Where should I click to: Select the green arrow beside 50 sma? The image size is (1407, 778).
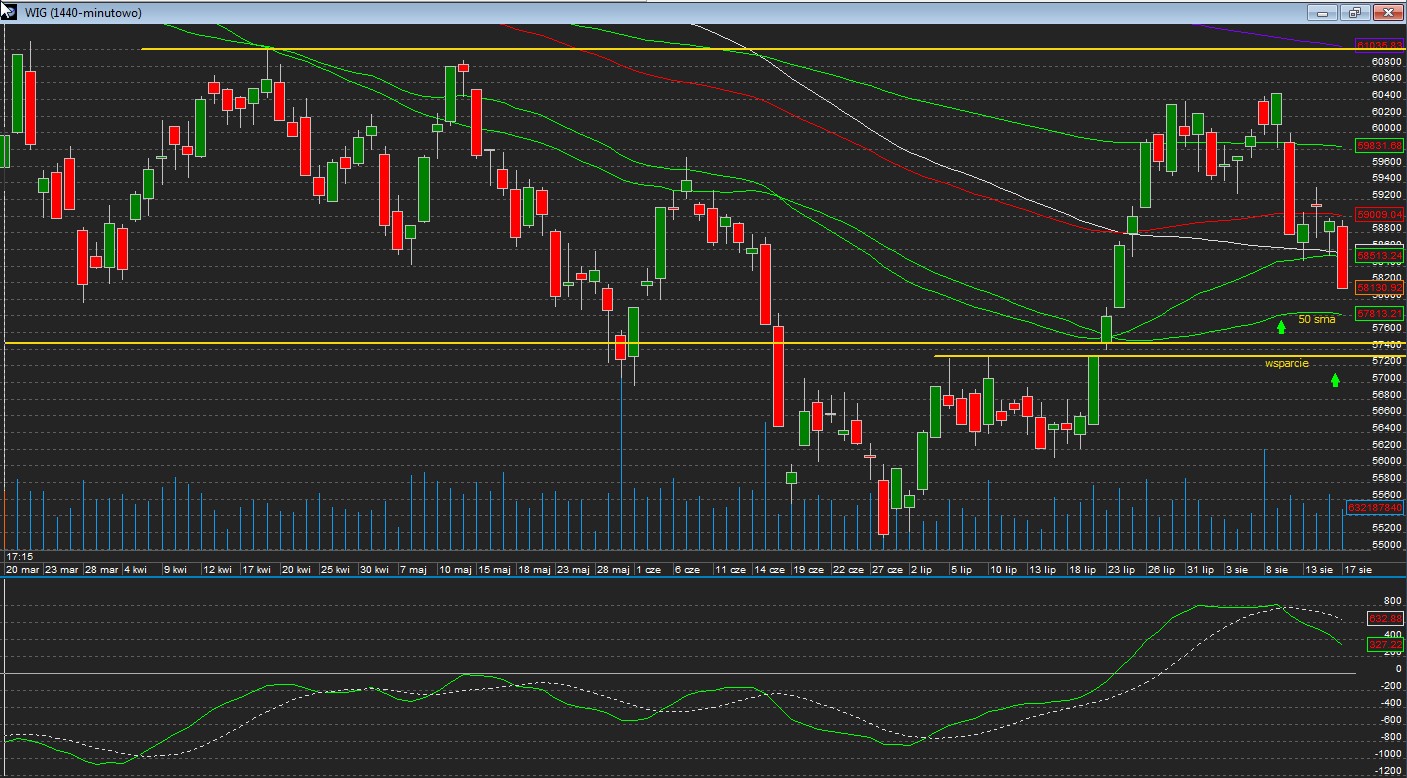pos(1281,326)
